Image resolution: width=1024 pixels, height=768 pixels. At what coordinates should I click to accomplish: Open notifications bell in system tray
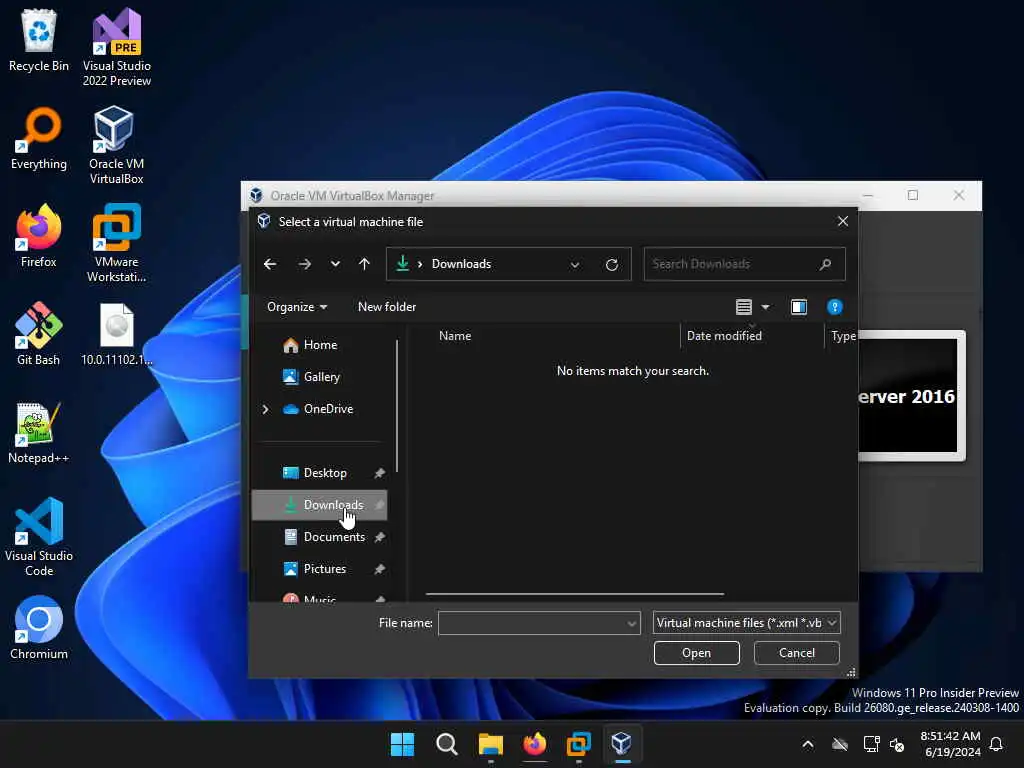(996, 744)
